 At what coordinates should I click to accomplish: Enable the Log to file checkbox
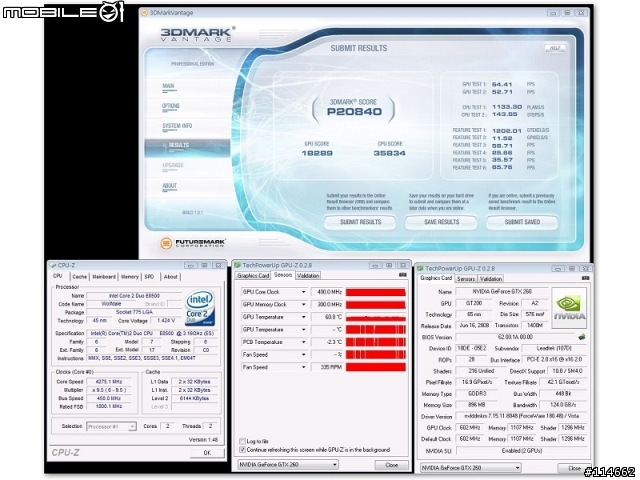[x=242, y=441]
